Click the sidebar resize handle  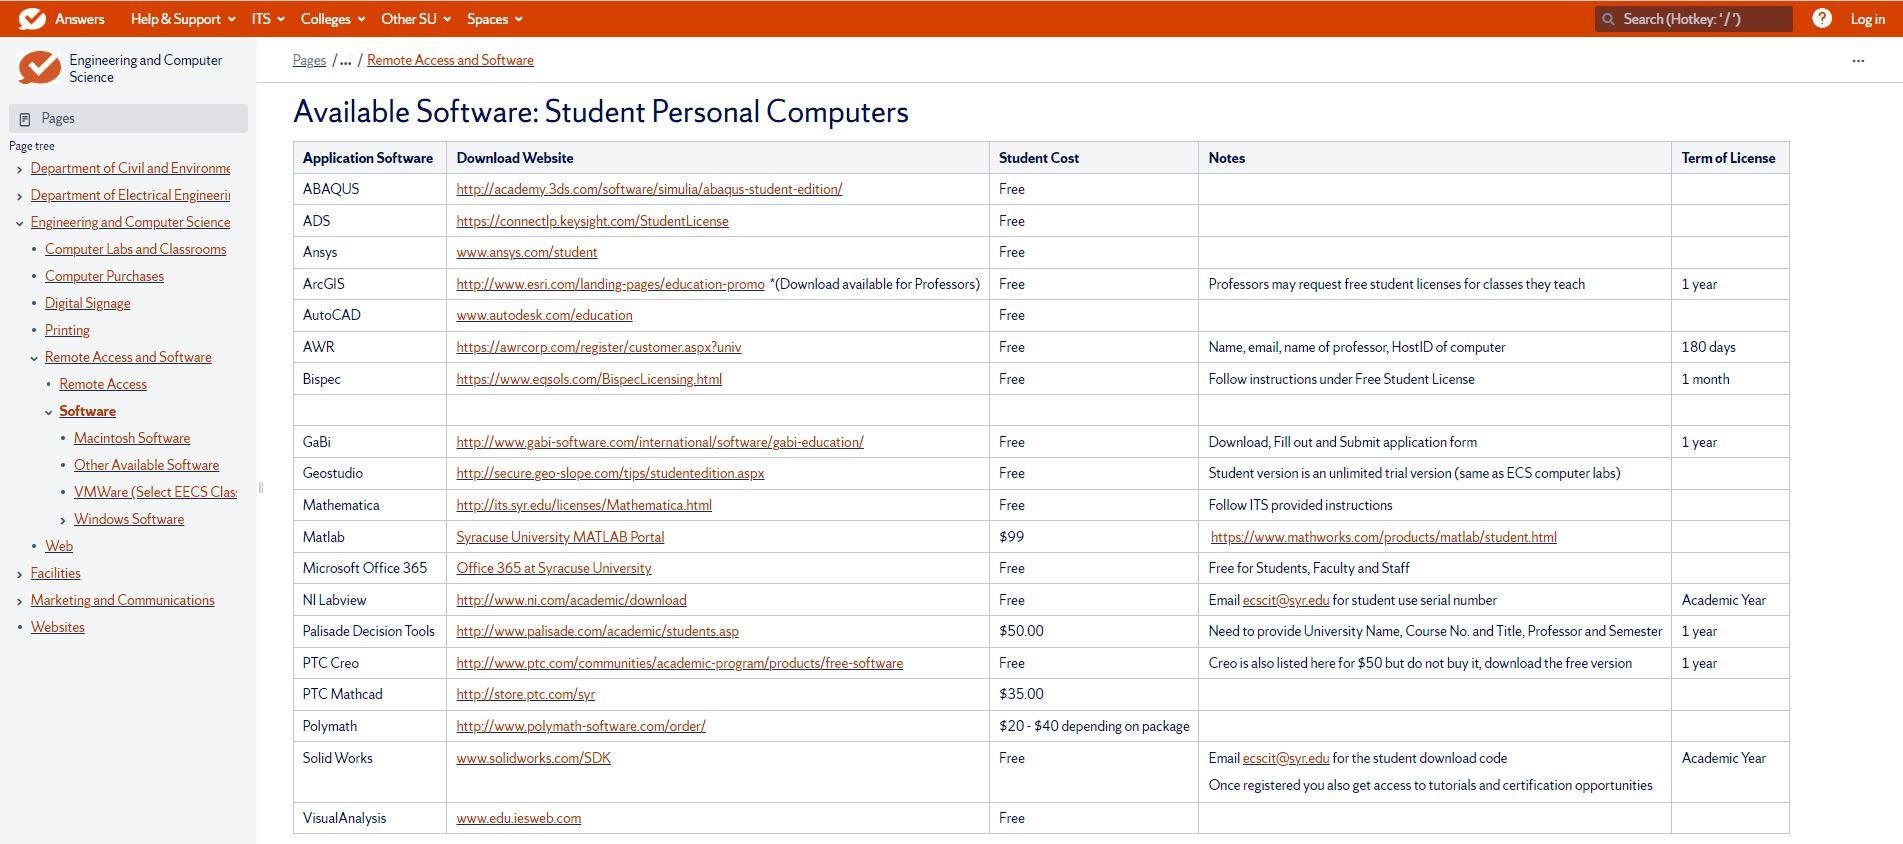(x=261, y=488)
